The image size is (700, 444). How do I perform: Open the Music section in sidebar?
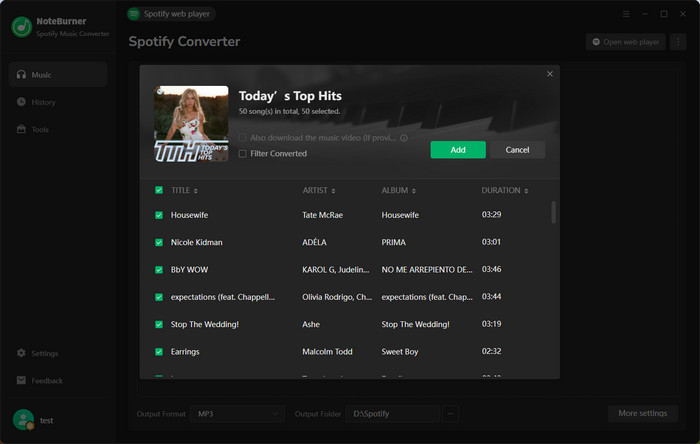pos(58,75)
